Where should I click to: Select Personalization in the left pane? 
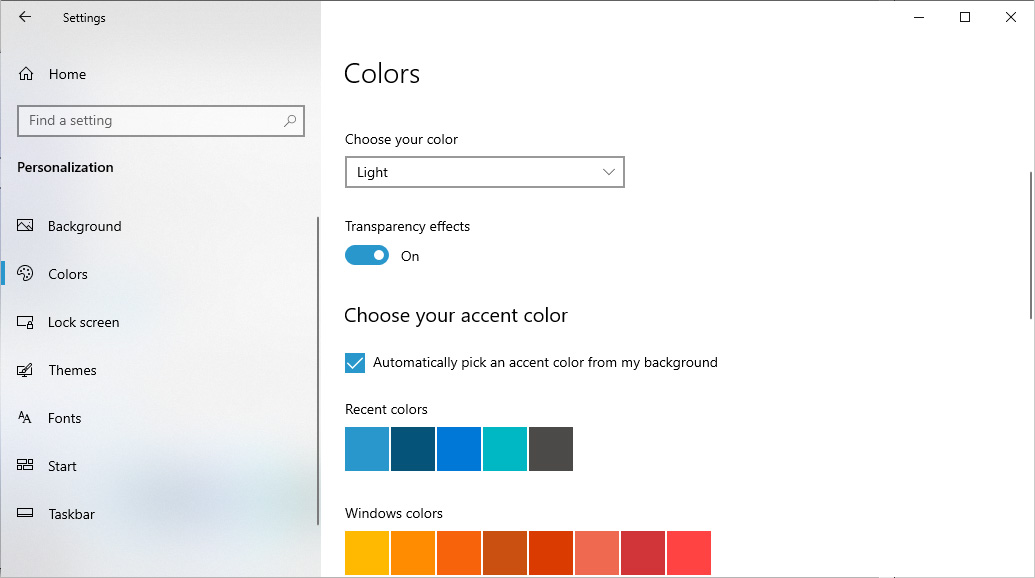pos(65,167)
